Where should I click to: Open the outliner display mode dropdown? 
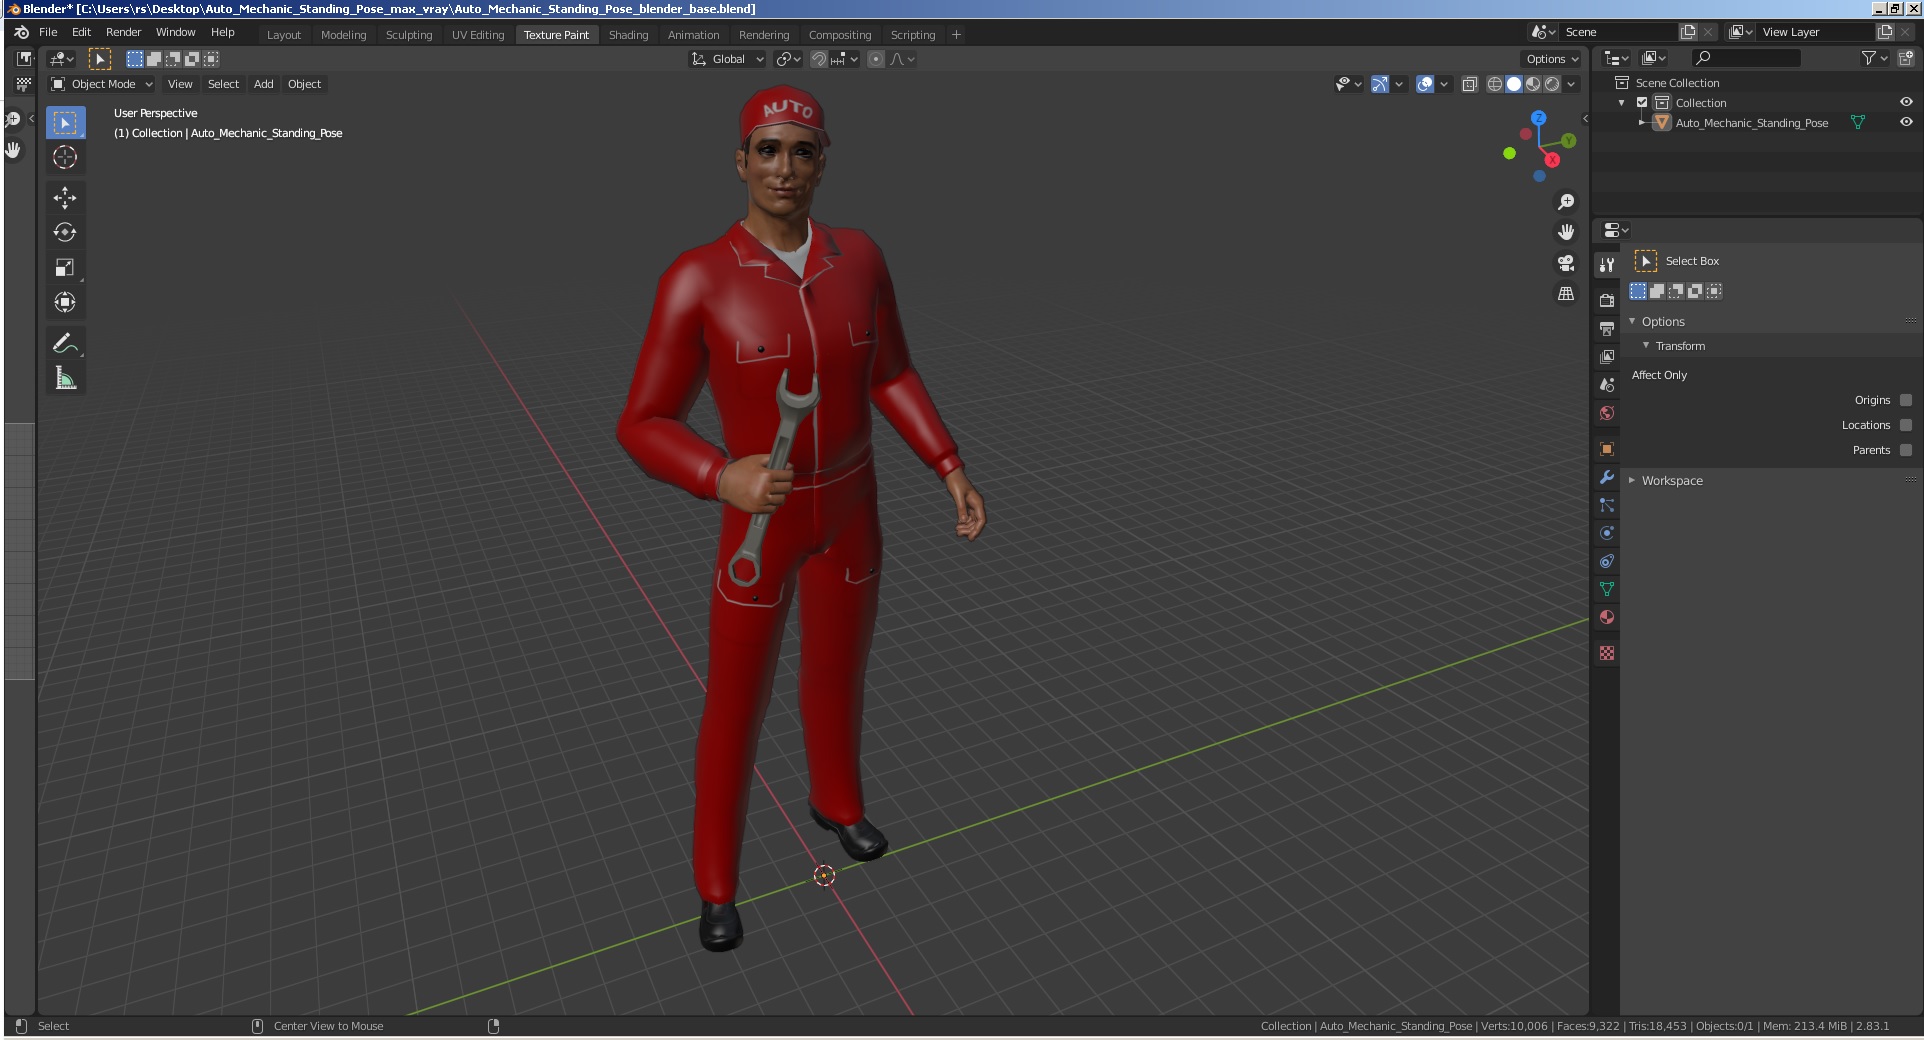(x=1654, y=58)
